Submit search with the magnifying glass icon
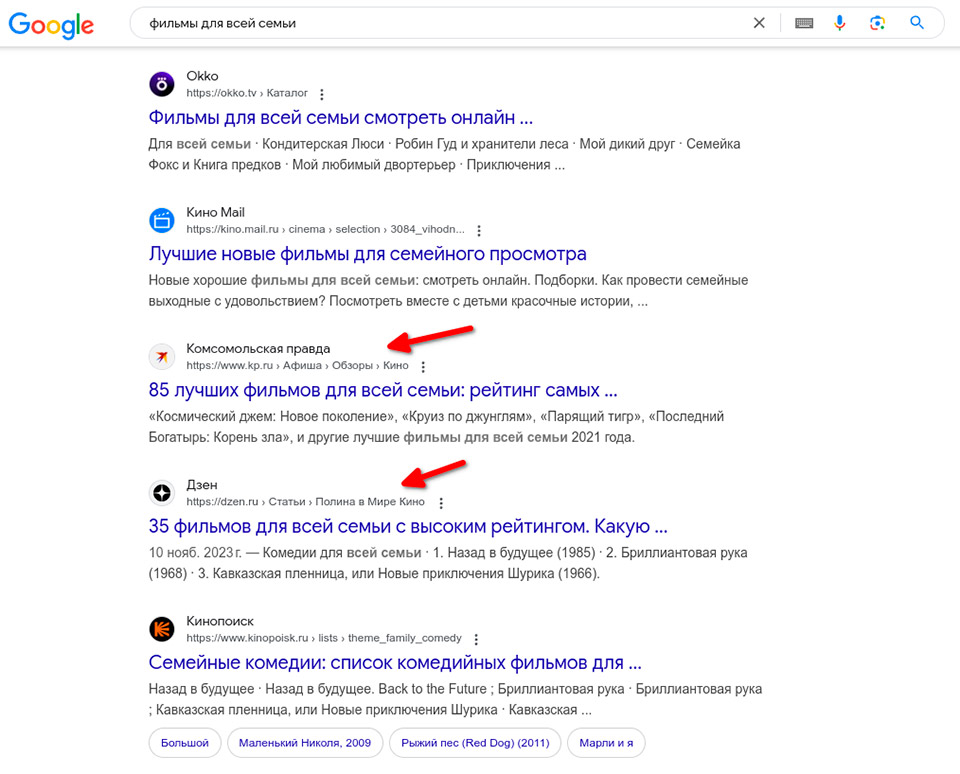 pos(917,23)
